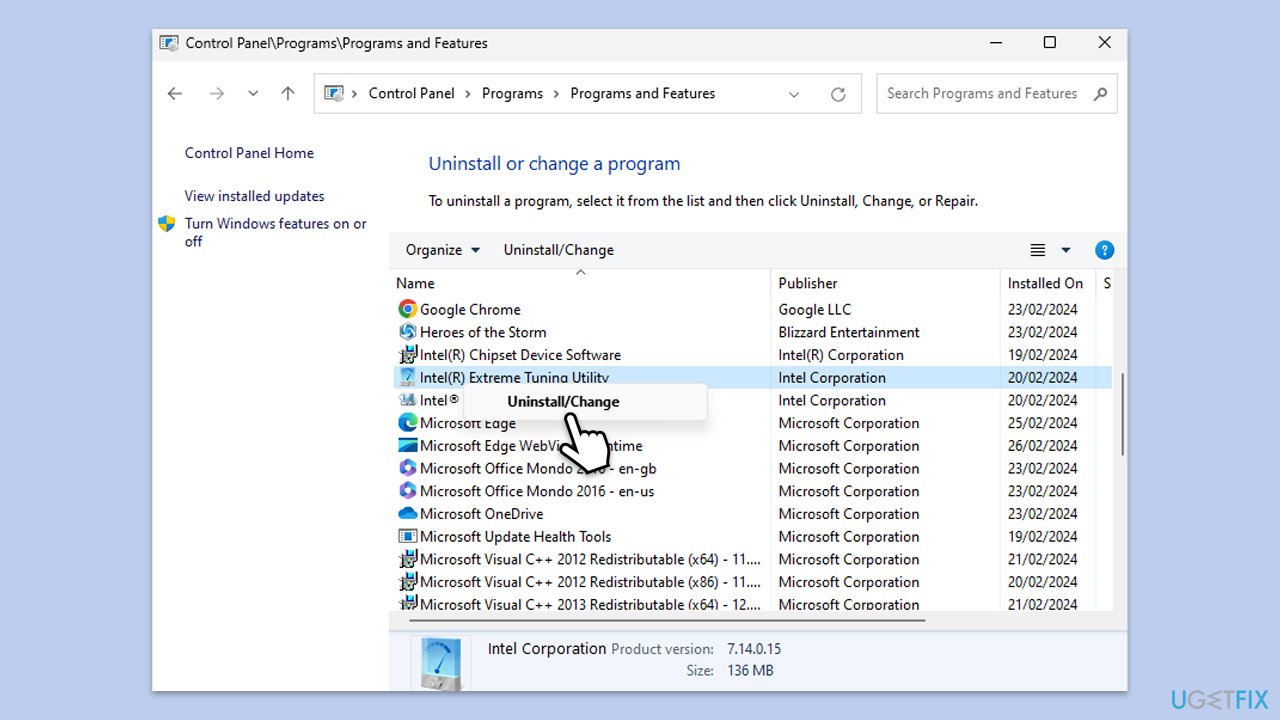Click the 136 MB size value

tap(749, 671)
